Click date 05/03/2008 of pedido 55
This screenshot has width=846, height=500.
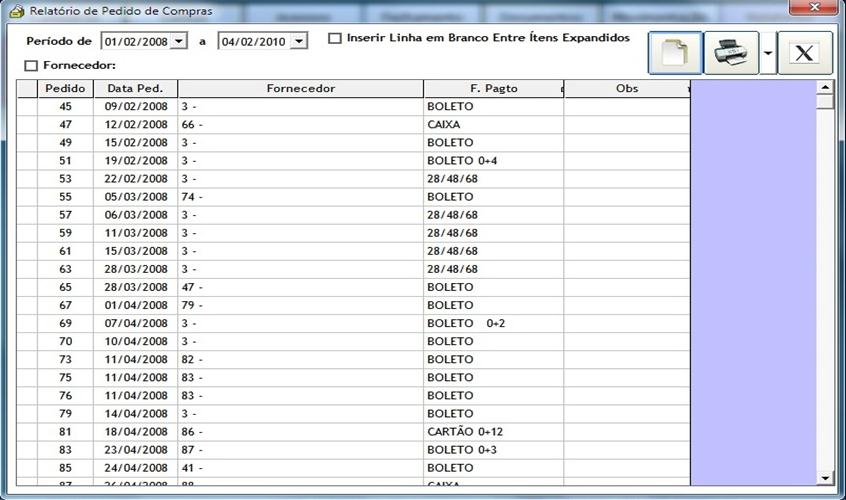click(x=135, y=197)
